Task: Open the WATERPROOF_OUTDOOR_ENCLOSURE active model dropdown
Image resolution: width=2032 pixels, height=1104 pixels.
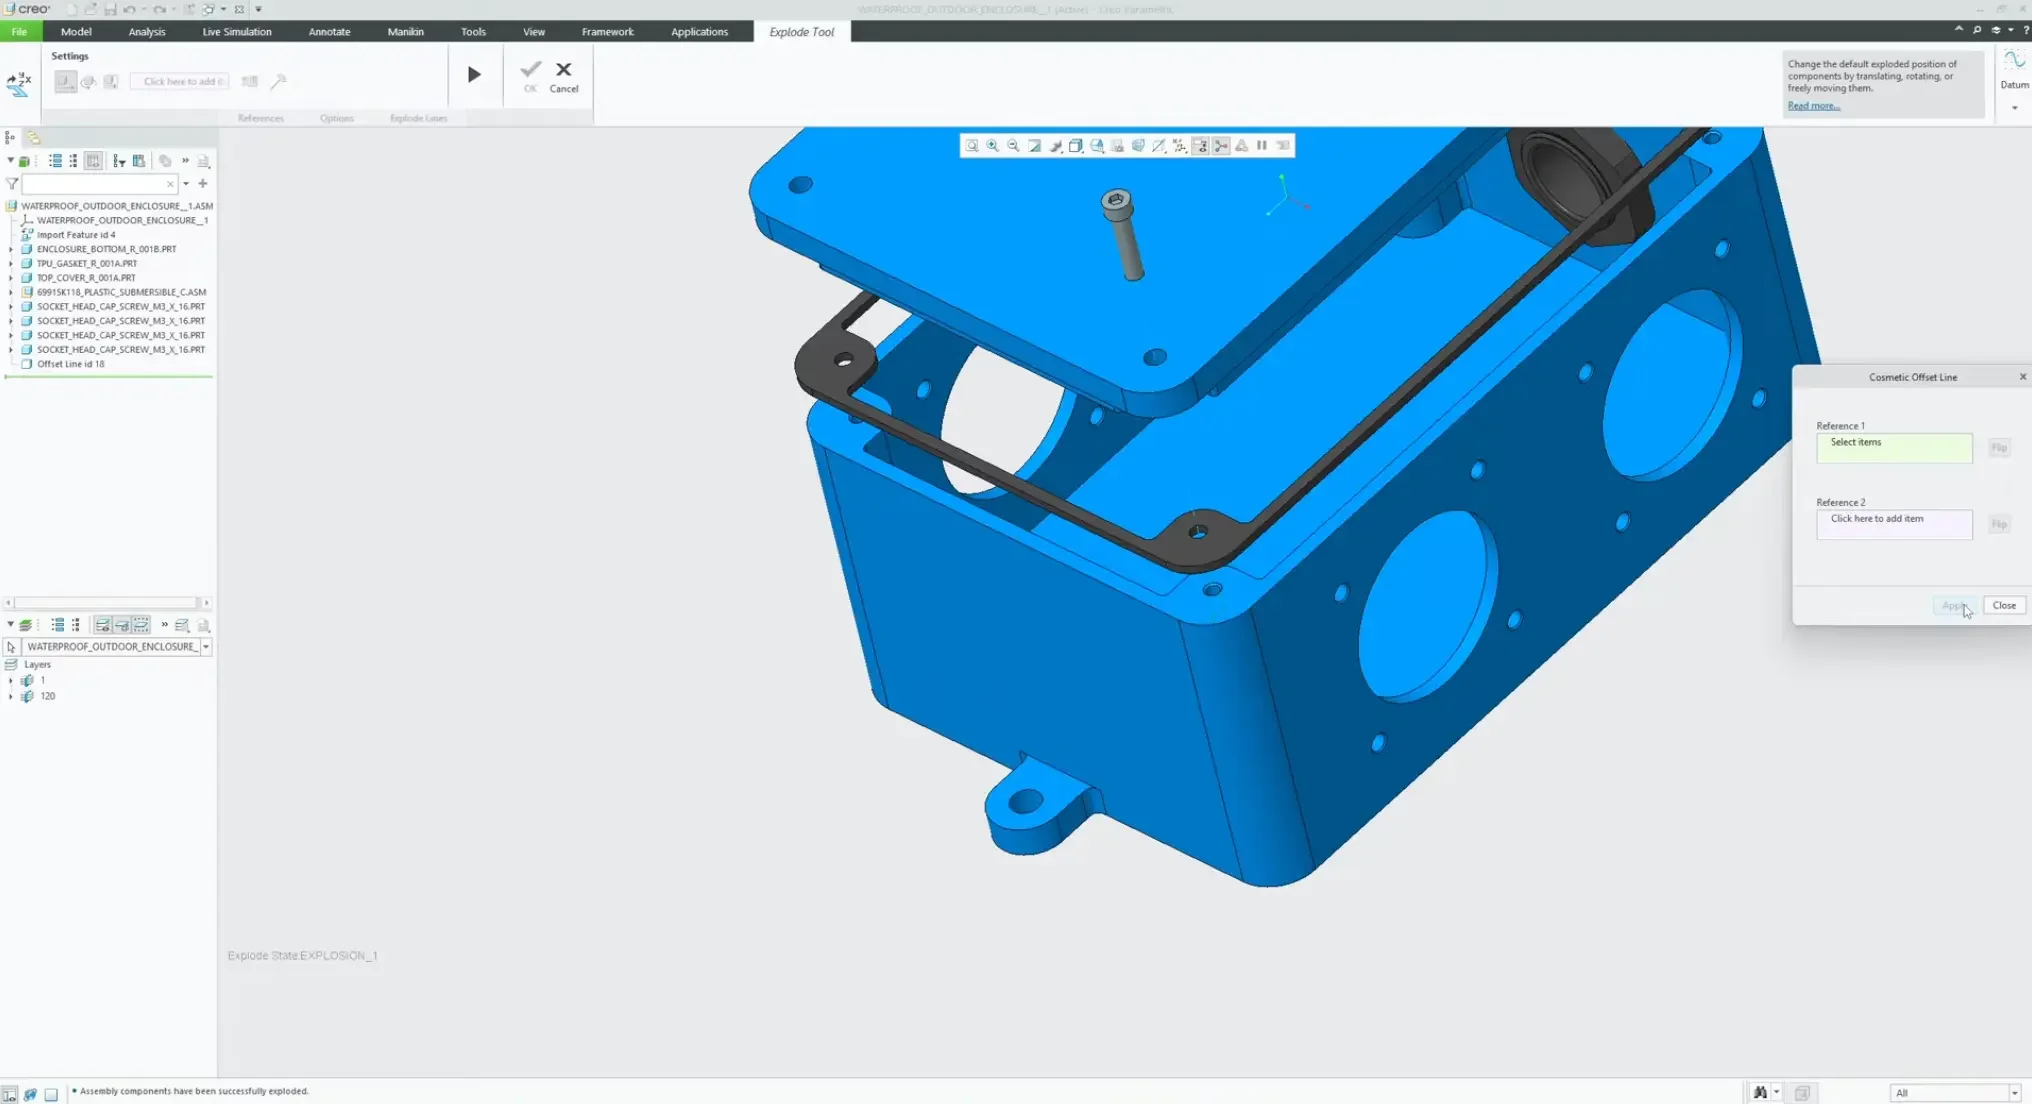Action: point(206,647)
